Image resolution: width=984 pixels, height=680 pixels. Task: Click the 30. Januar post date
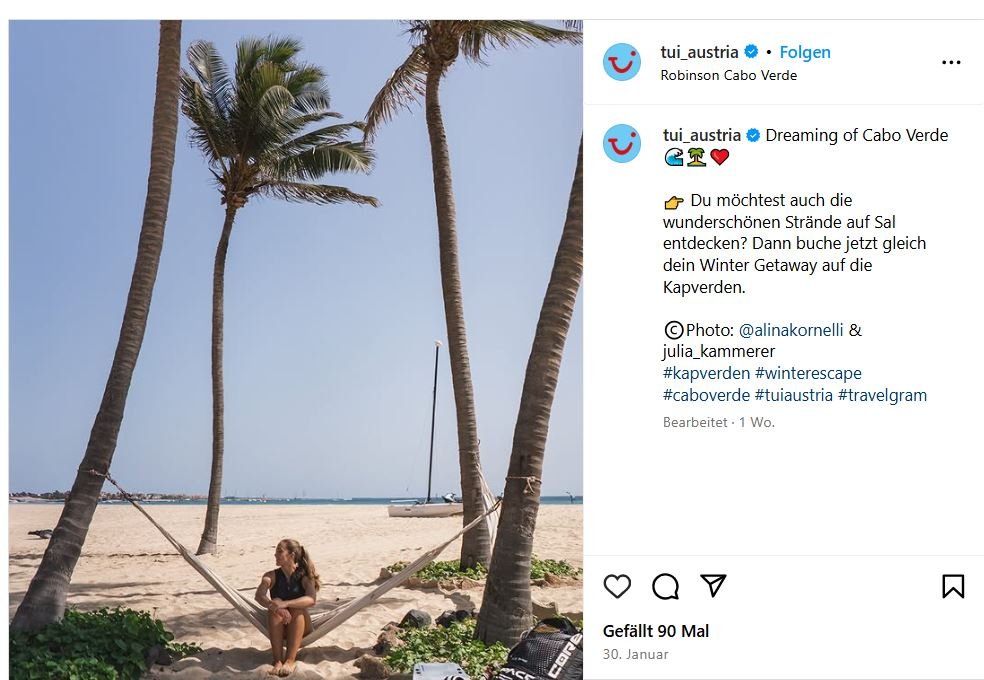tap(635, 654)
